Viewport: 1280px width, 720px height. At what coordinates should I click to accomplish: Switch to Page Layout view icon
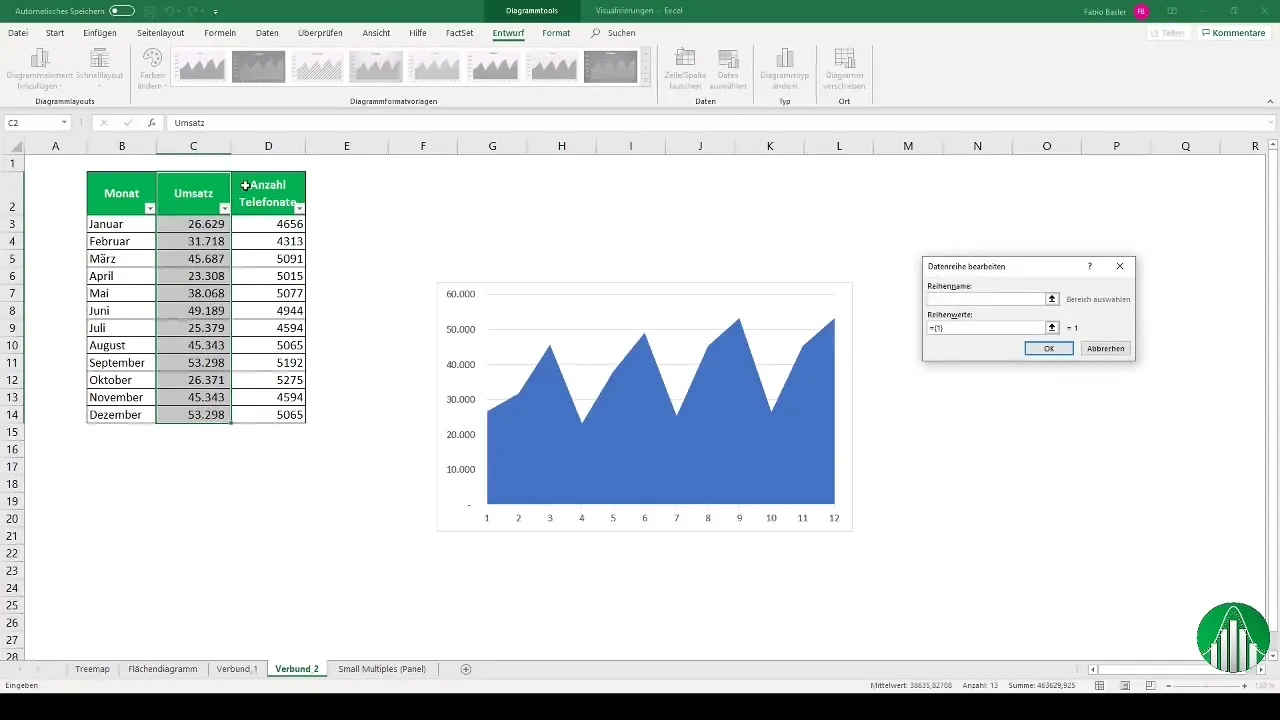1126,686
